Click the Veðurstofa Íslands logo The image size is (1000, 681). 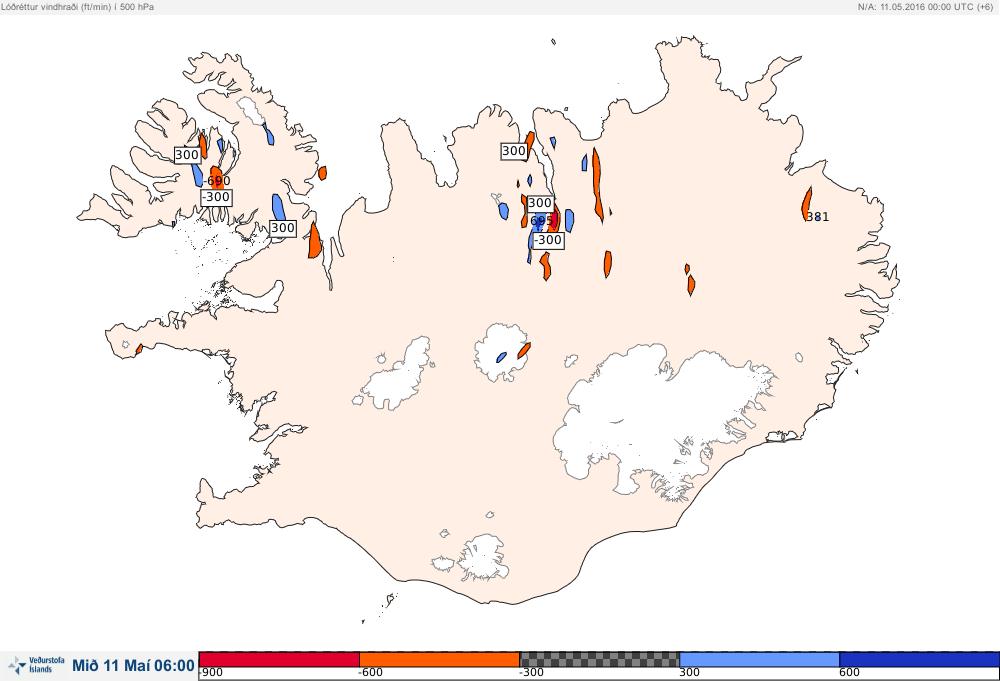pos(36,666)
